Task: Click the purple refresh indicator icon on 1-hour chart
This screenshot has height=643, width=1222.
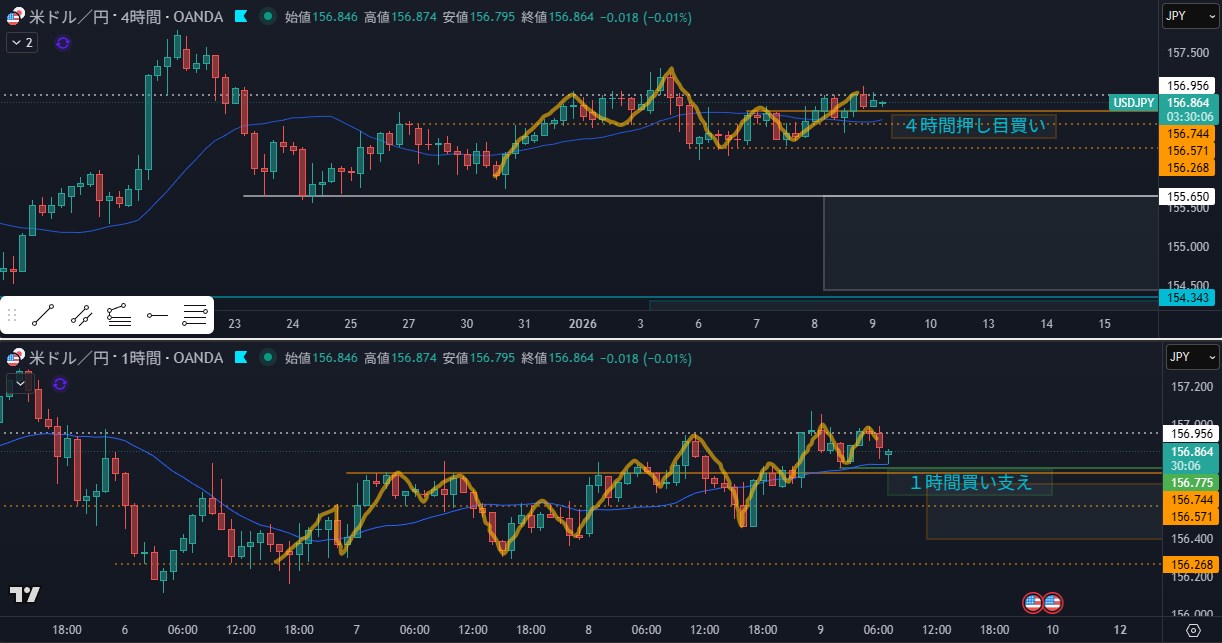Action: coord(60,383)
